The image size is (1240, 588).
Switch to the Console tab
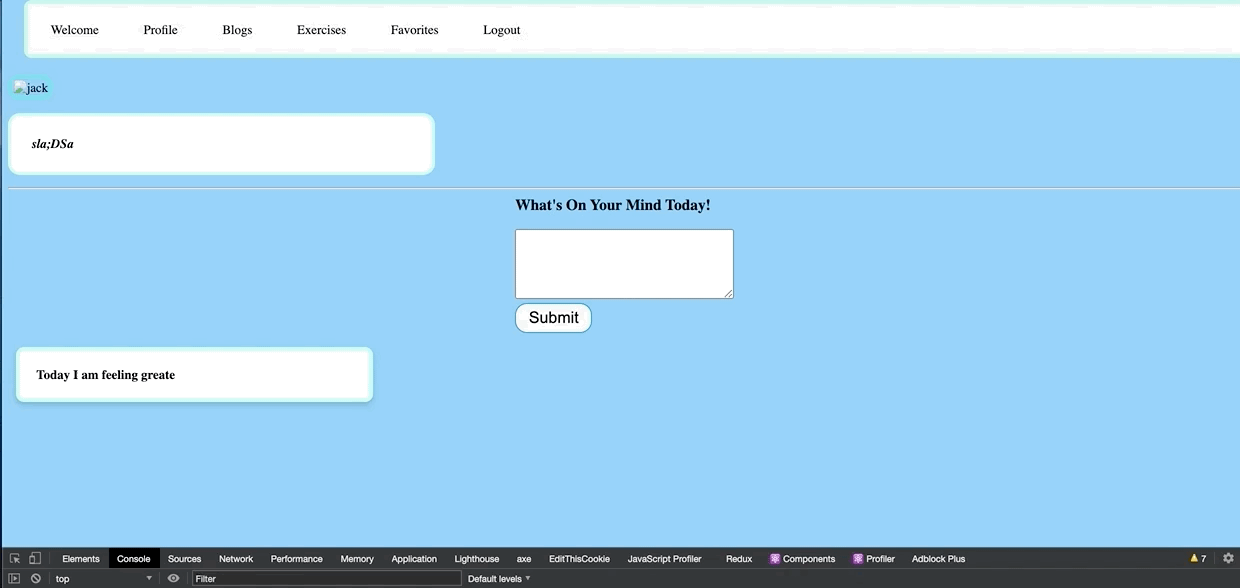pyautogui.click(x=133, y=559)
